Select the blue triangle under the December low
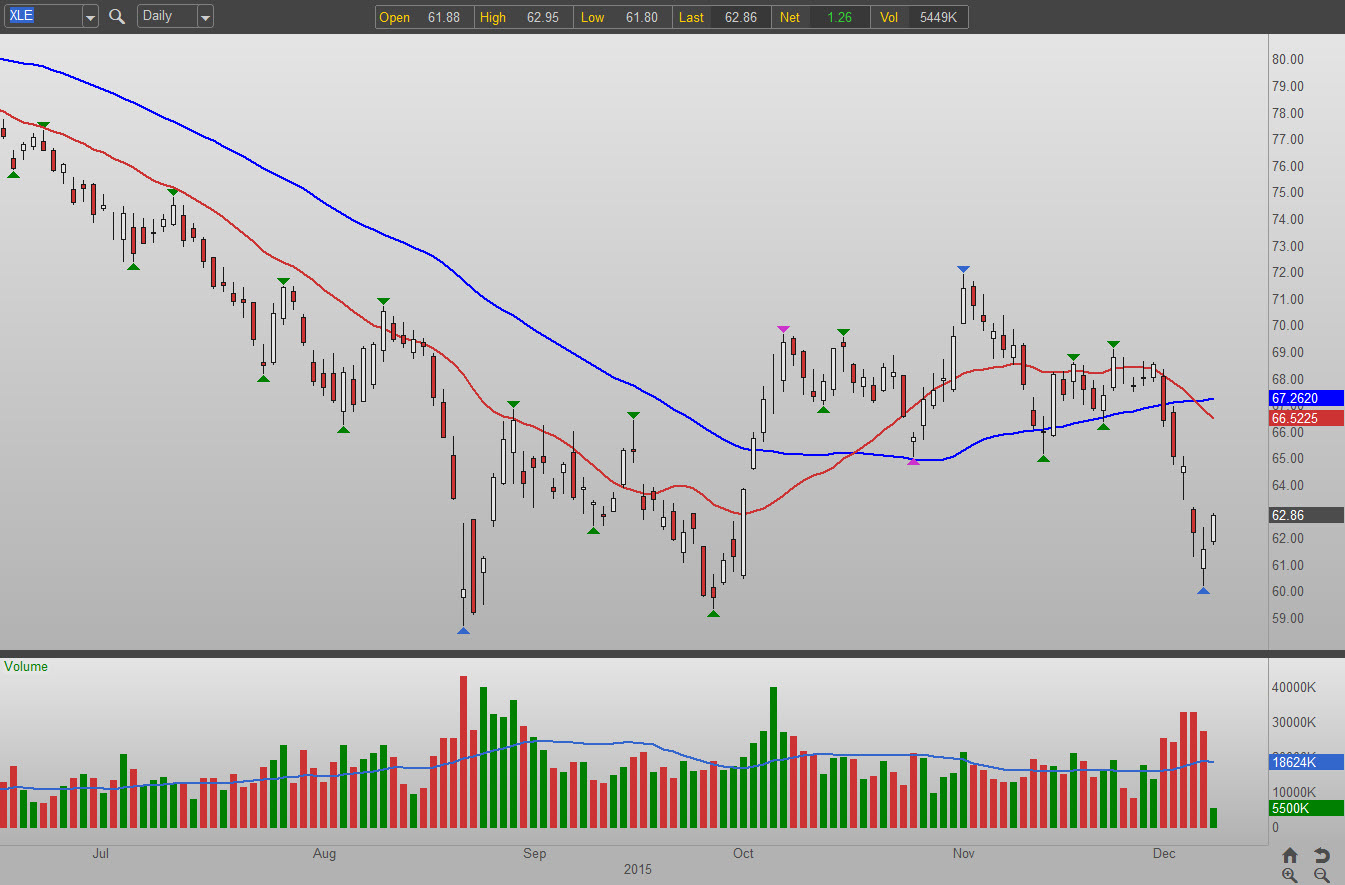This screenshot has width=1345, height=885. [1204, 591]
